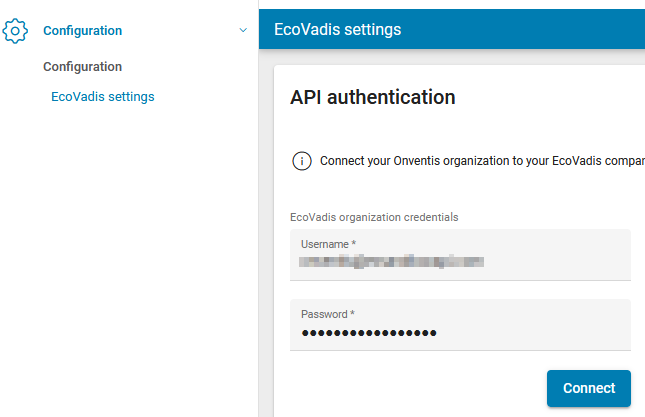This screenshot has width=645, height=417.
Task: Click the Password * field label
Action: pos(328,314)
